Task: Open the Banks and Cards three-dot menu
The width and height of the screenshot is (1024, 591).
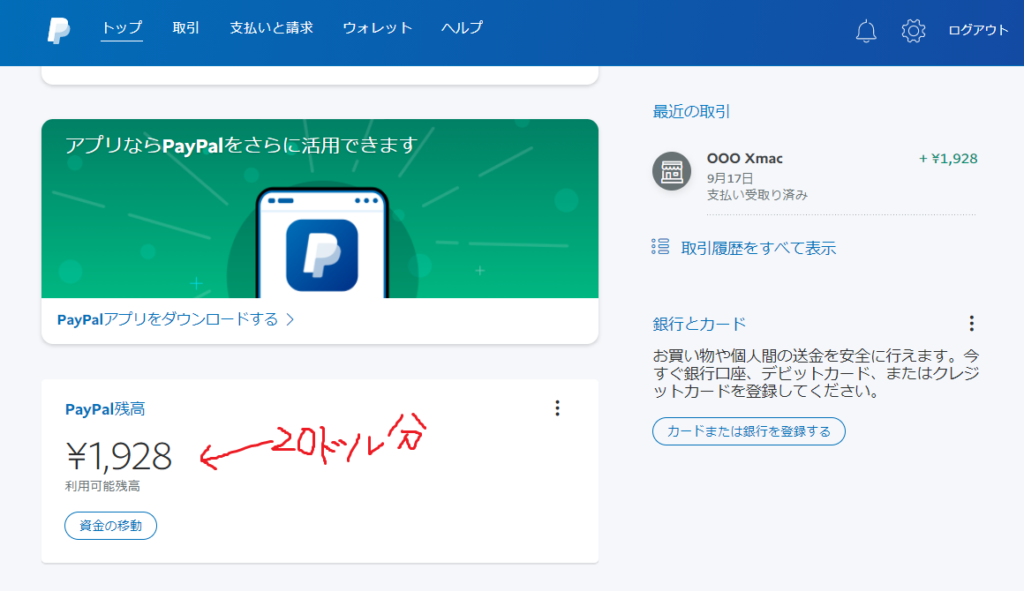Action: [971, 324]
